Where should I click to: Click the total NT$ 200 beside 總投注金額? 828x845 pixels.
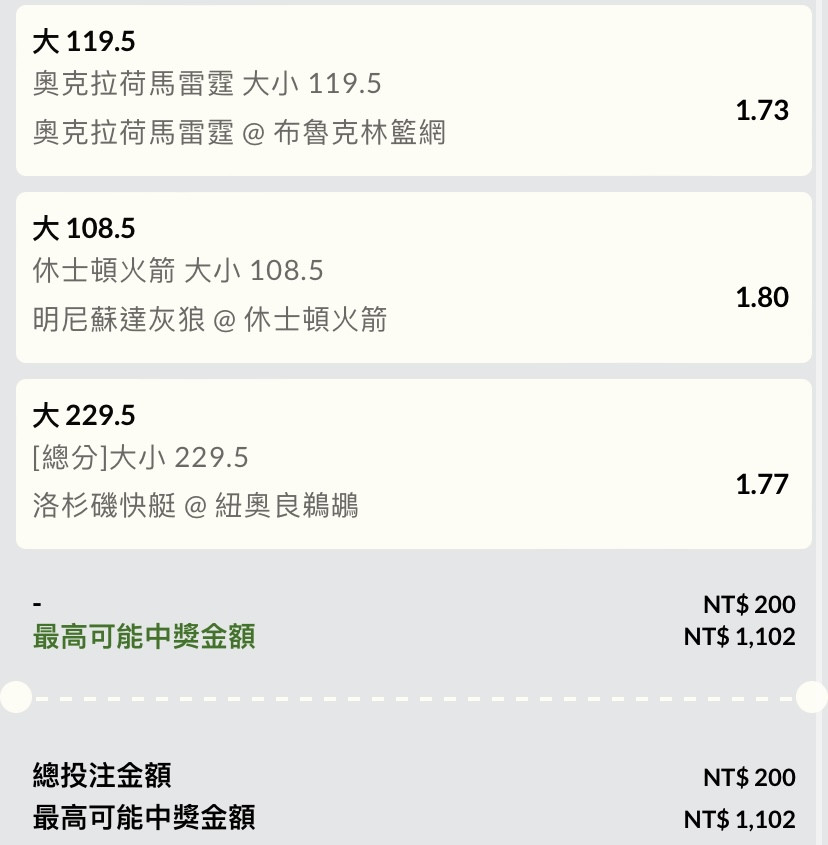pyautogui.click(x=749, y=777)
